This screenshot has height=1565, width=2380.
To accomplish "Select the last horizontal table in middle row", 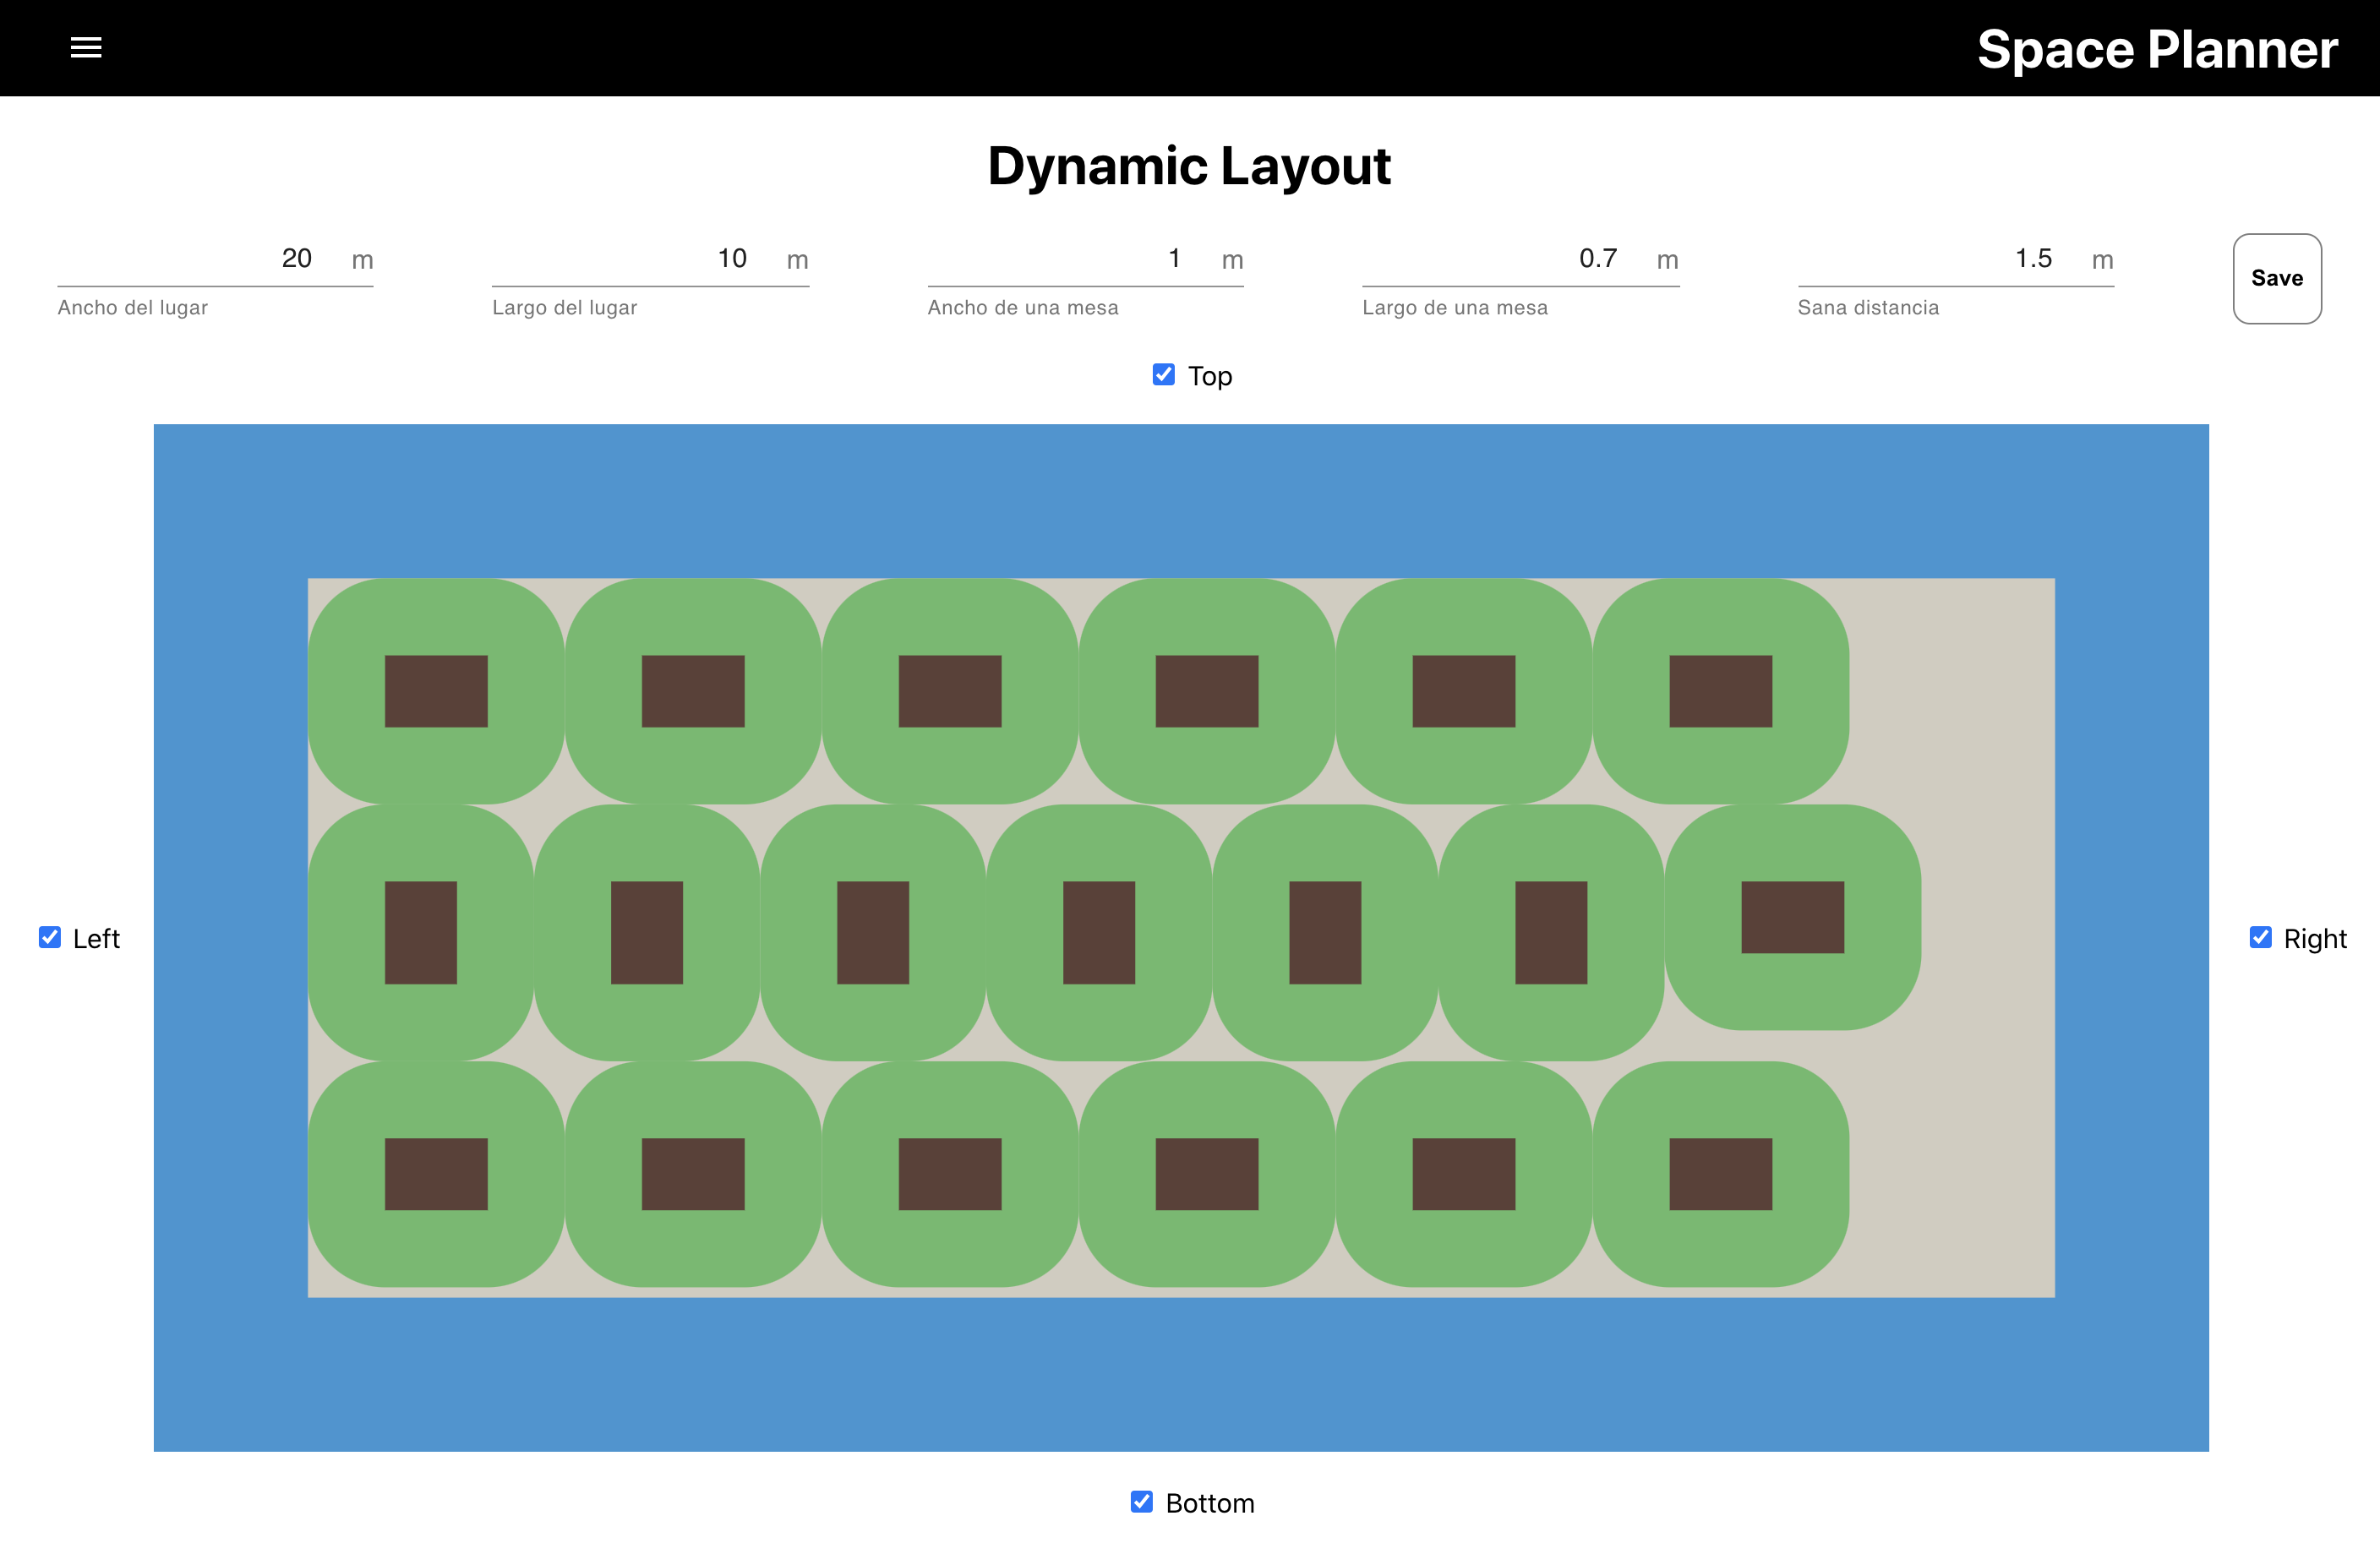I will click(1792, 917).
